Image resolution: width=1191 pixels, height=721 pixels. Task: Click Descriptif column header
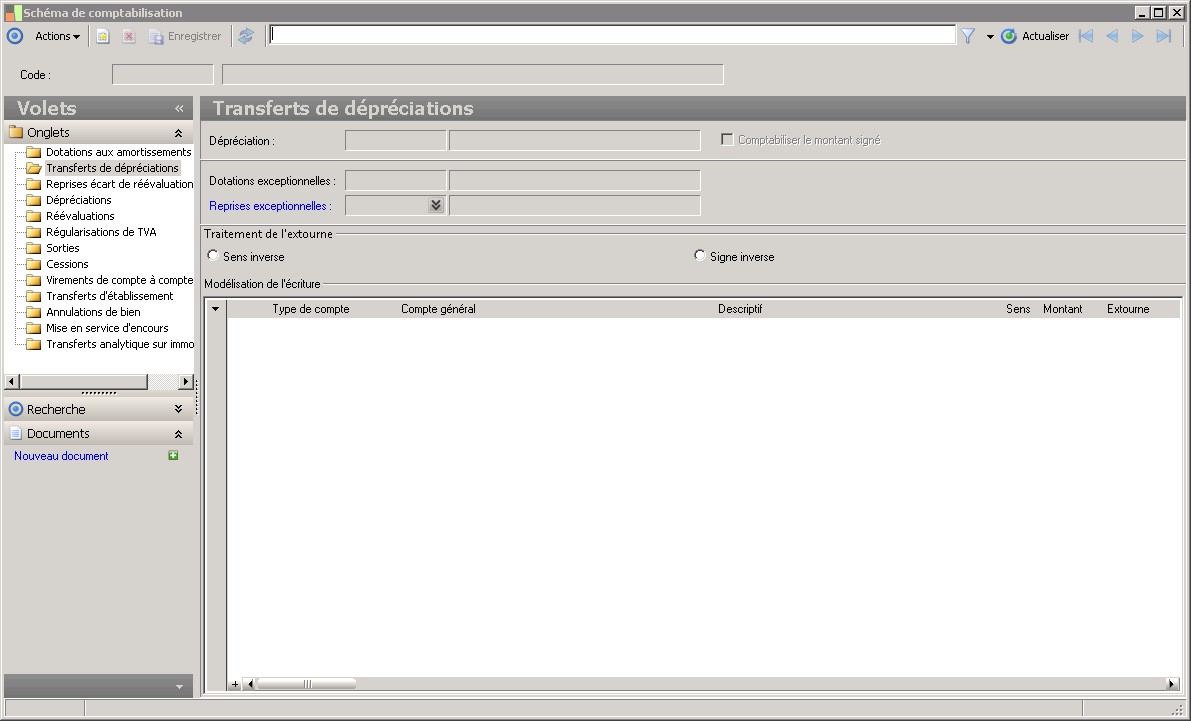(740, 309)
